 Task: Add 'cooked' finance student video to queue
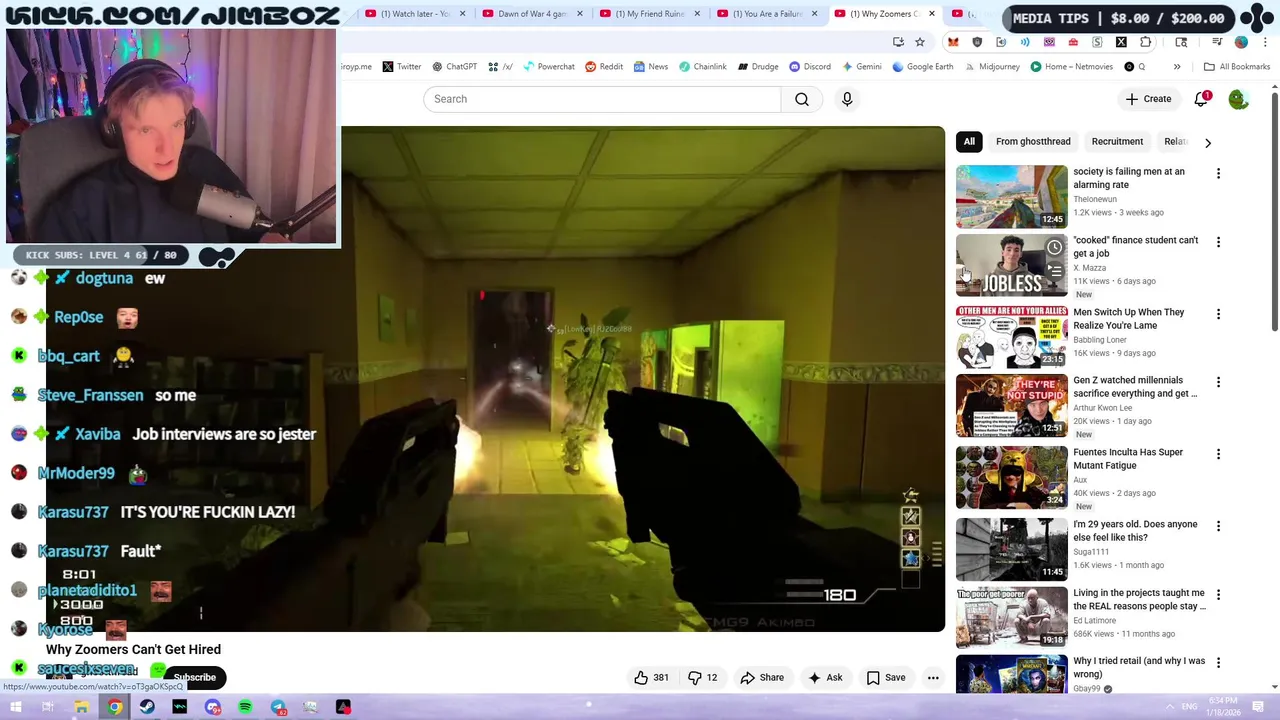click(x=1055, y=271)
